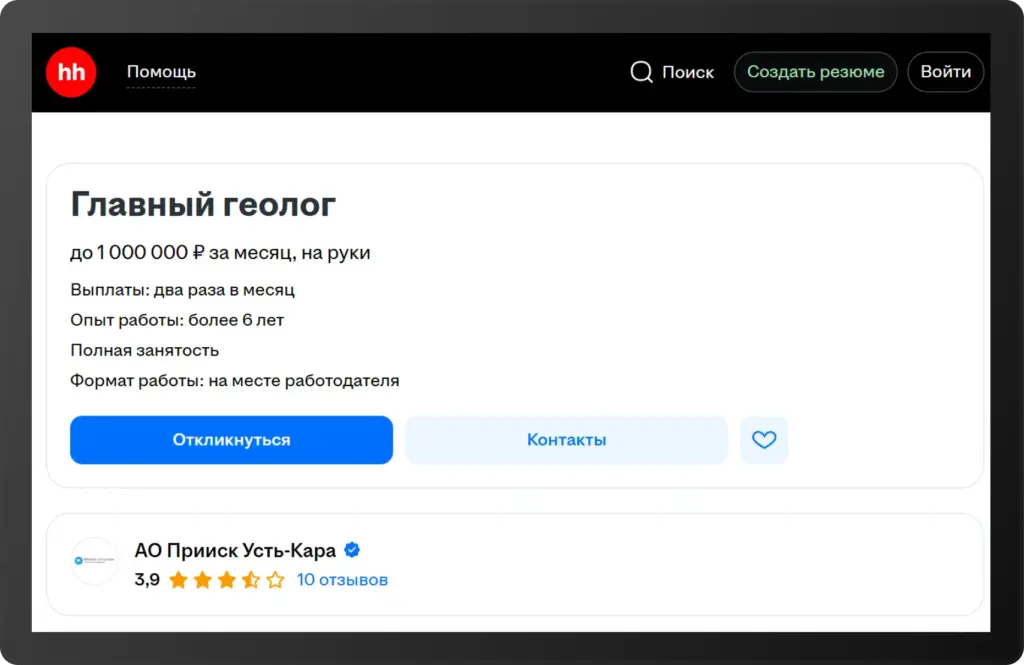Click the hh.ru logo
Screen dimensions: 1024x665
[x=70, y=72]
